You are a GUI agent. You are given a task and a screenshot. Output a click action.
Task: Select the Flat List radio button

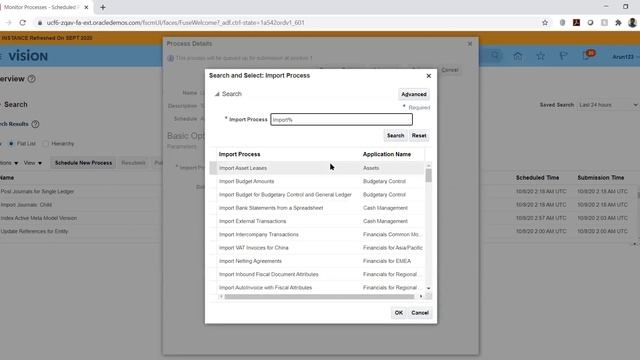tap(11, 144)
